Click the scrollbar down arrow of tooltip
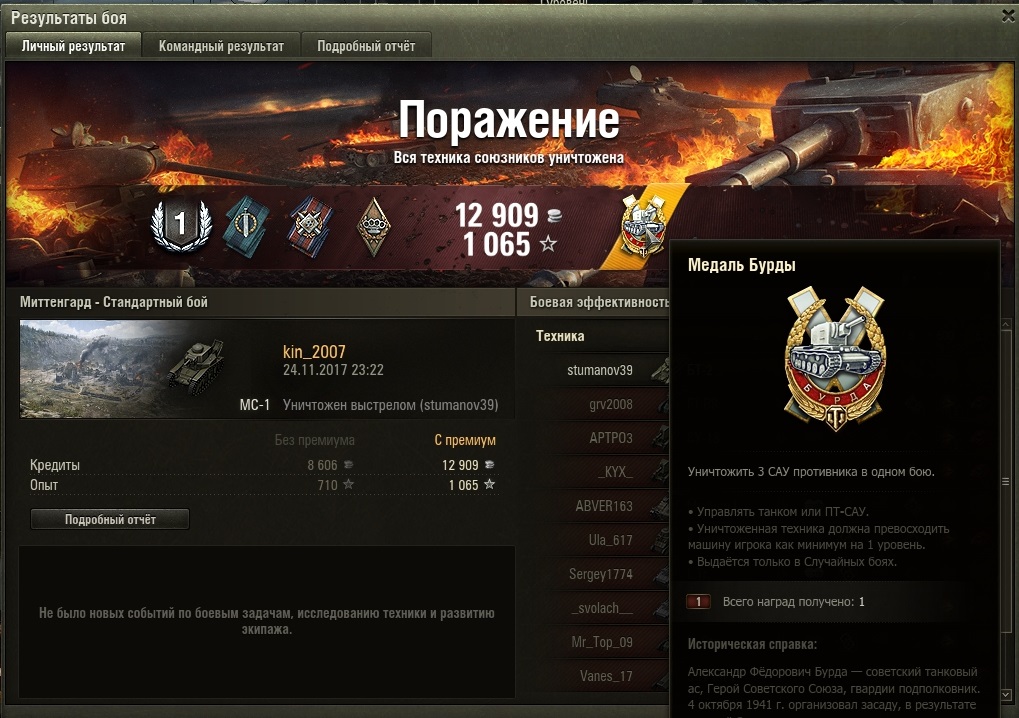 (1006, 694)
